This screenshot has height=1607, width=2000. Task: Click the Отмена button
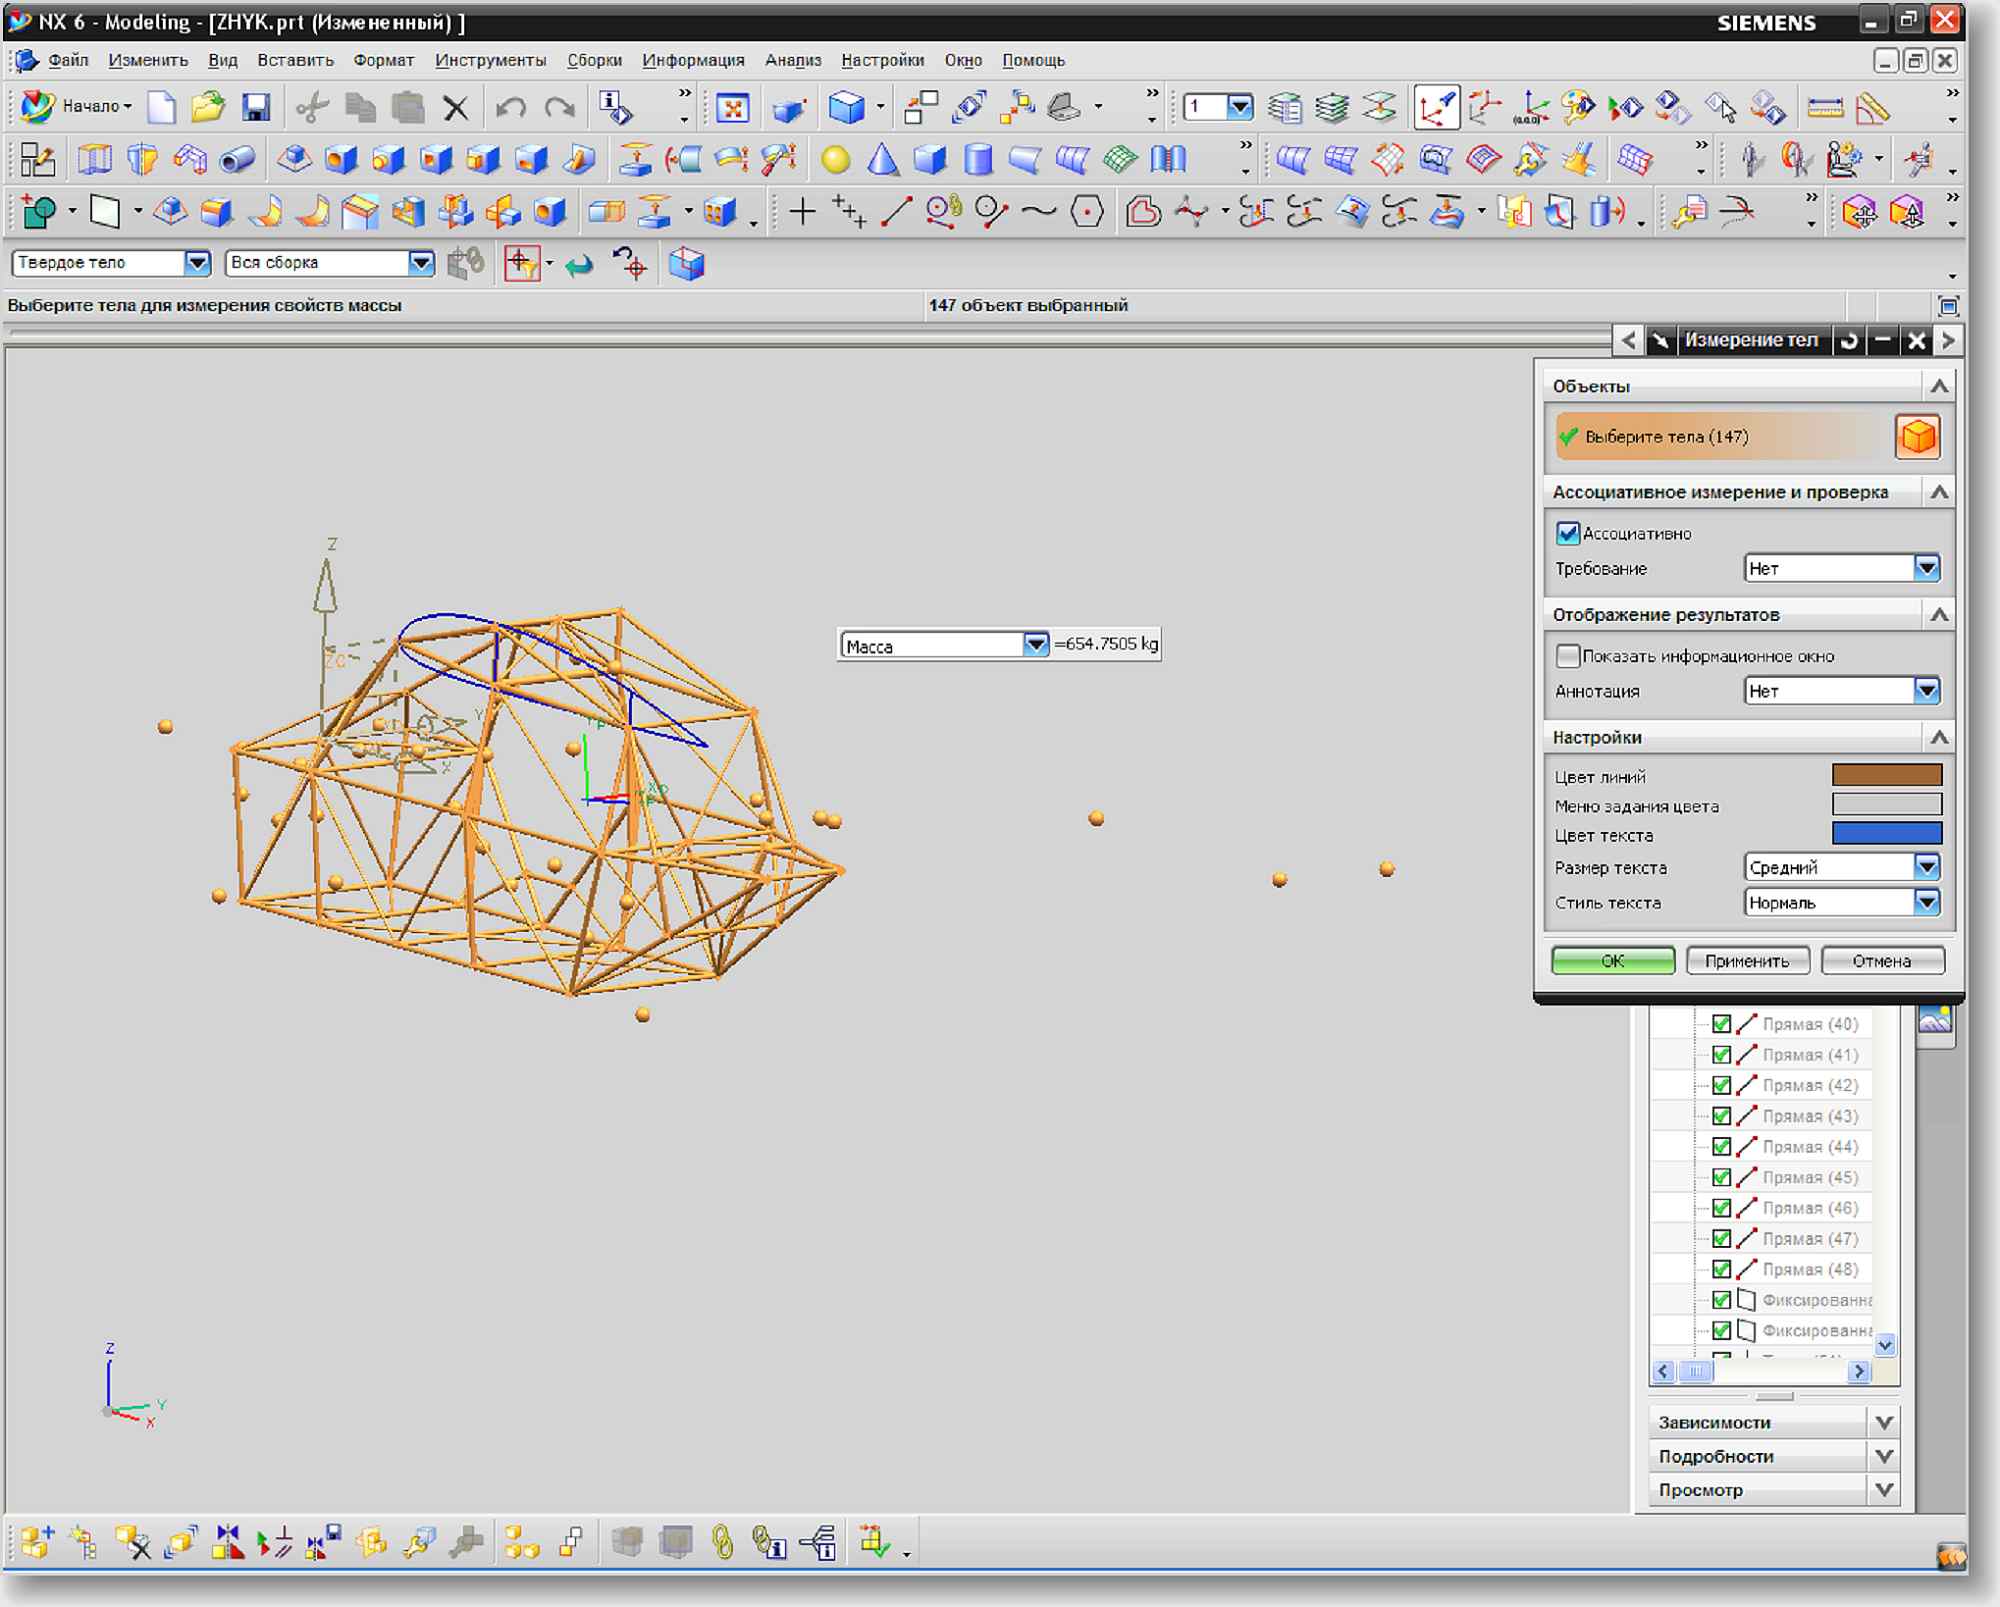pyautogui.click(x=1882, y=961)
